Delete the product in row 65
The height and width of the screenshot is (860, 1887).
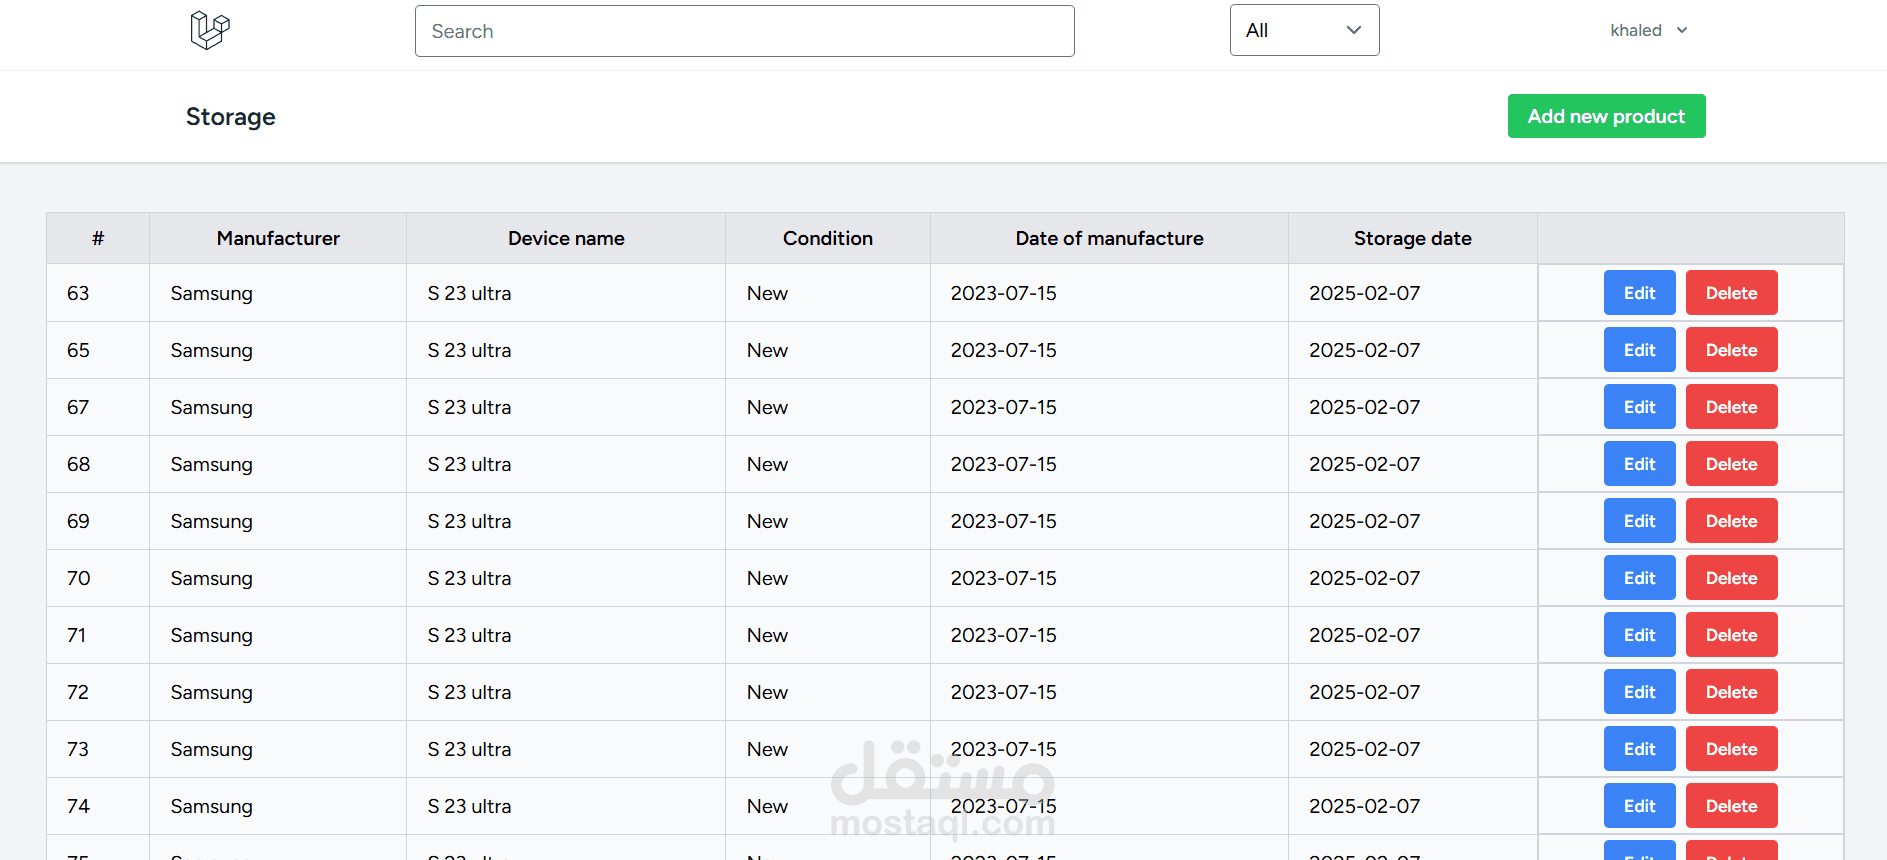[x=1731, y=350]
